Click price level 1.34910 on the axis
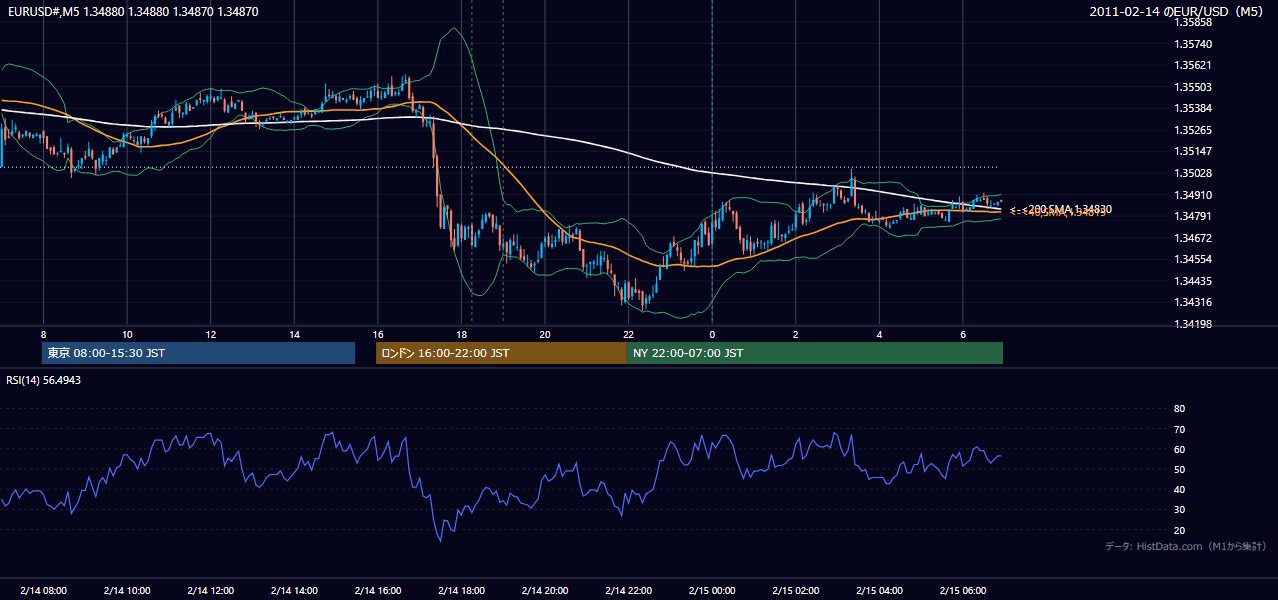 click(1195, 195)
